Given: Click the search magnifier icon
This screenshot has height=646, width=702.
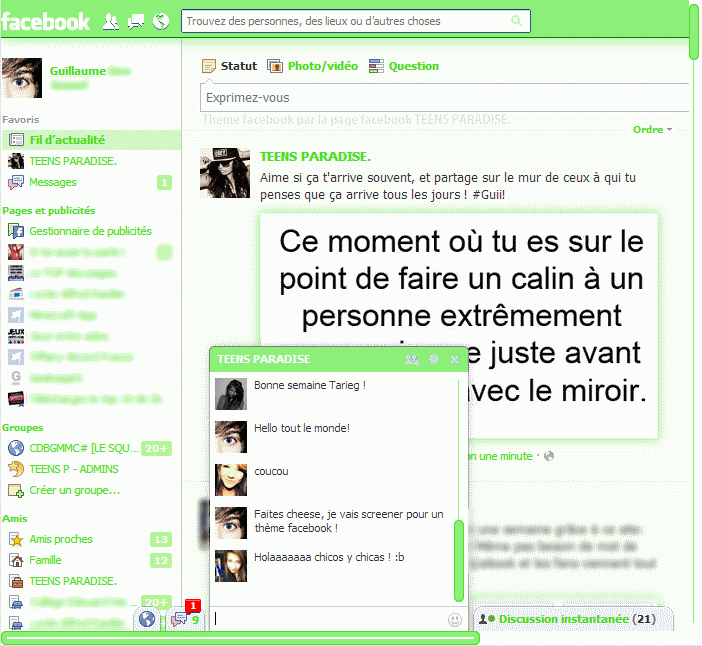Looking at the screenshot, I should 516,21.
